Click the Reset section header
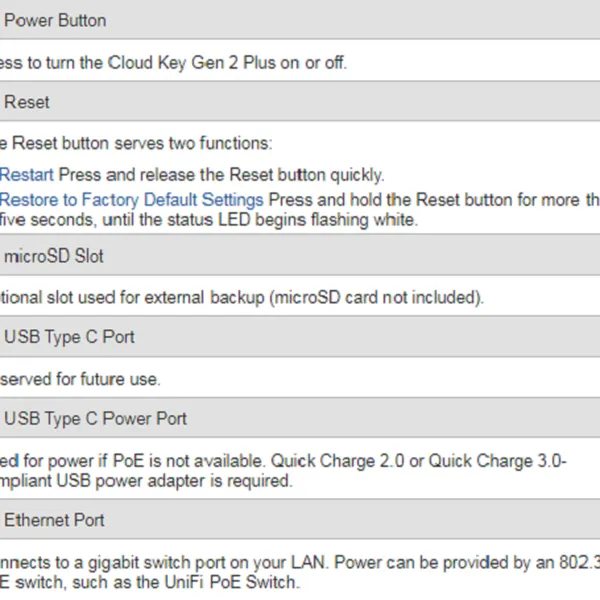 [x=27, y=102]
